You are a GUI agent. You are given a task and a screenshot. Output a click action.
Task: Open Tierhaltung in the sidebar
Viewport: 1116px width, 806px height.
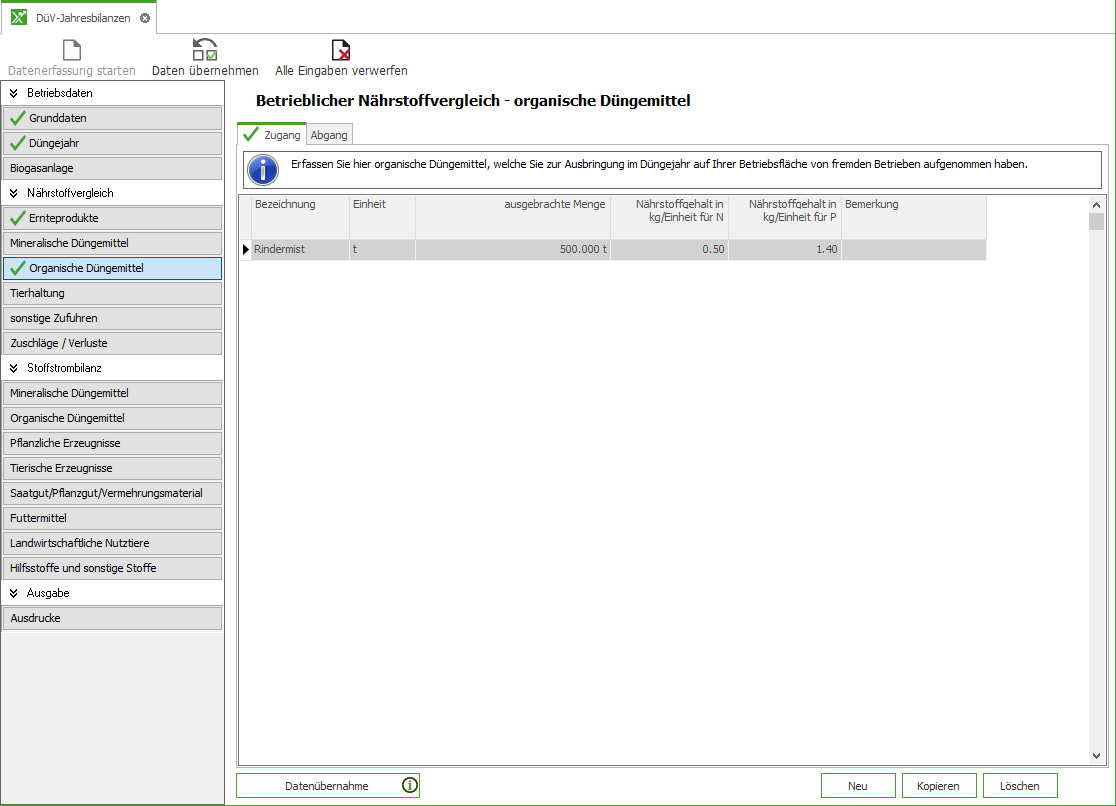(112, 293)
